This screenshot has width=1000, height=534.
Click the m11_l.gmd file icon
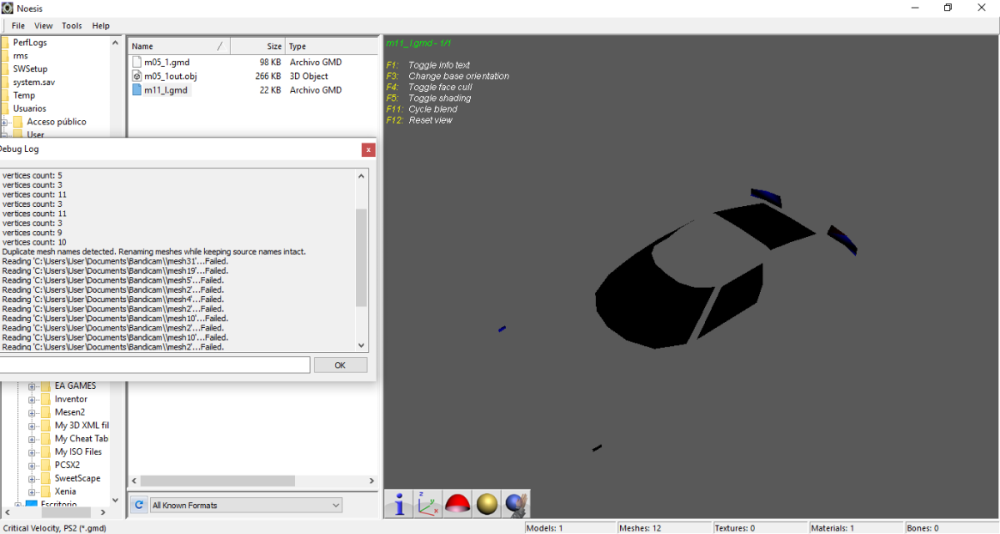click(137, 90)
